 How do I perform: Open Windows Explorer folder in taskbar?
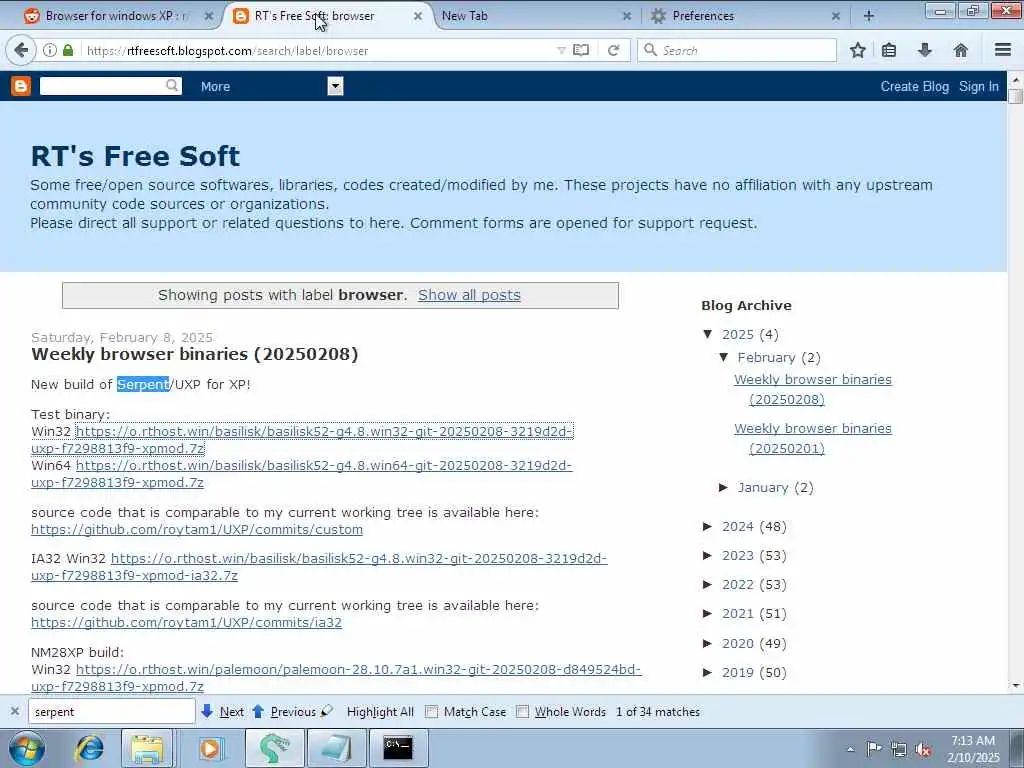point(147,748)
